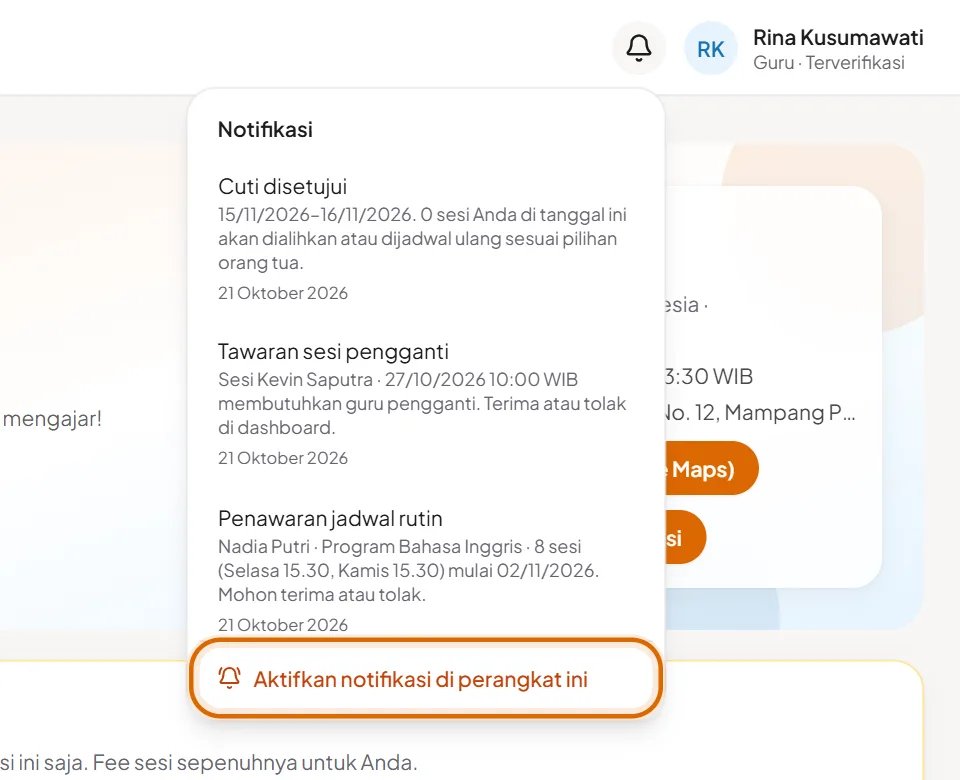Click the user name Rina Kusumawati
Viewport: 960px width, 780px height.
[838, 37]
